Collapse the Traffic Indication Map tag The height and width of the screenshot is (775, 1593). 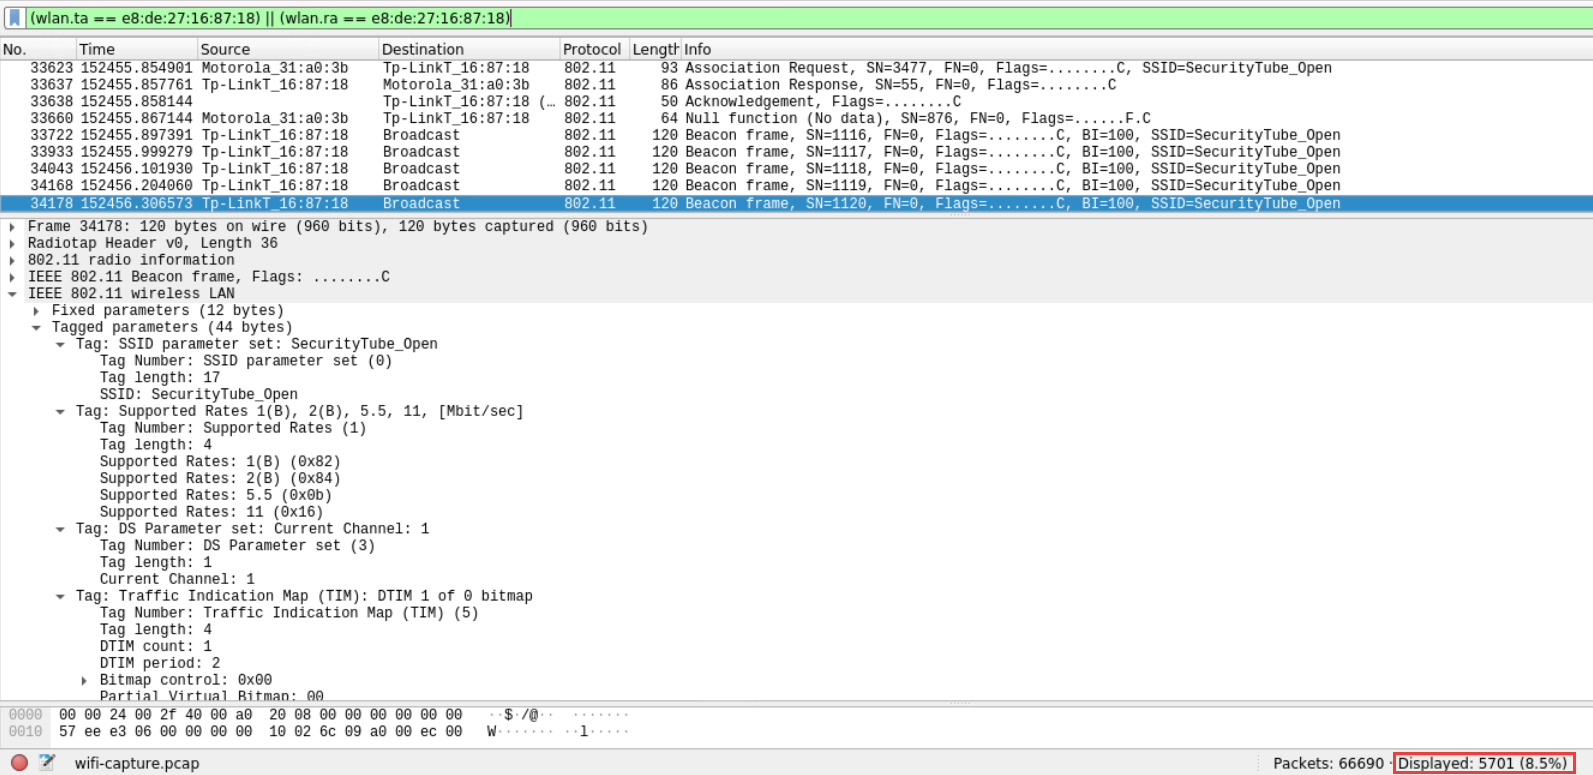tap(60, 596)
